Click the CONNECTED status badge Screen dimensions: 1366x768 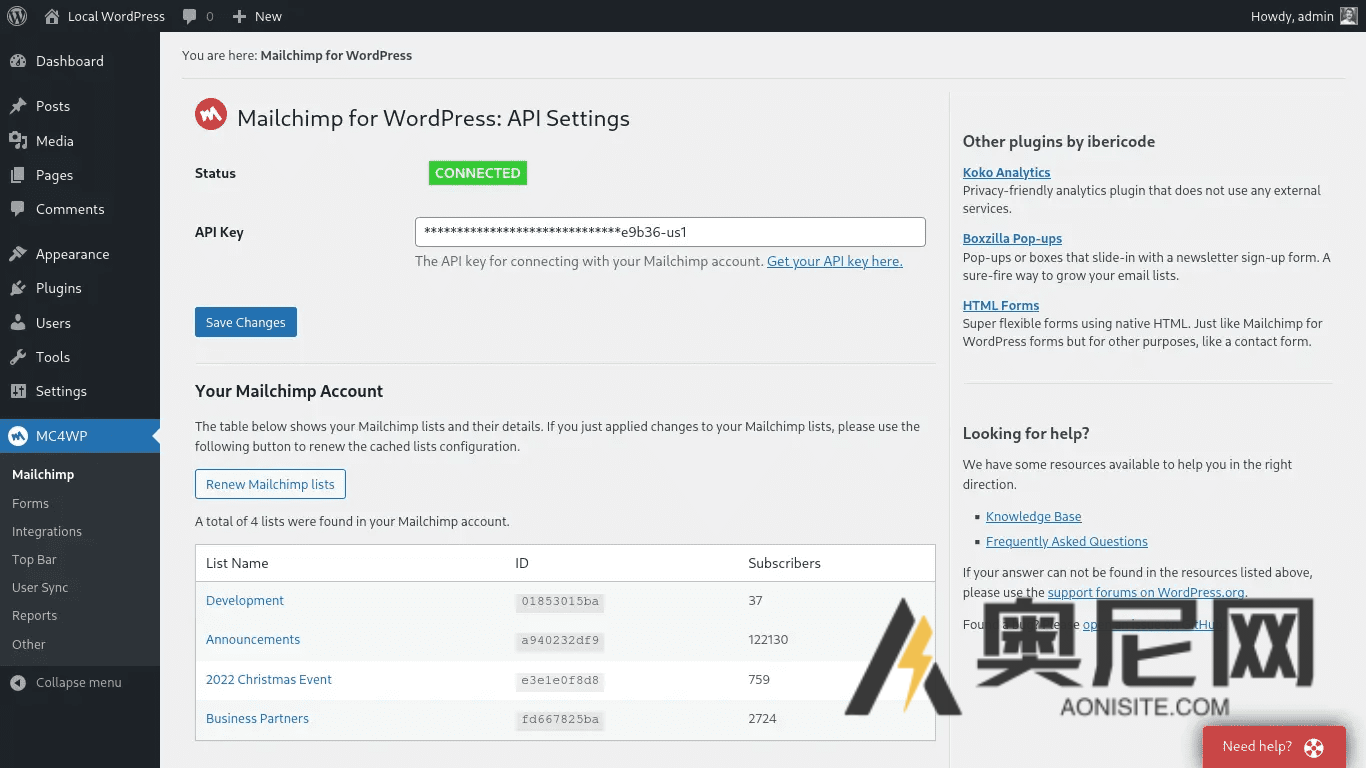pyautogui.click(x=478, y=173)
